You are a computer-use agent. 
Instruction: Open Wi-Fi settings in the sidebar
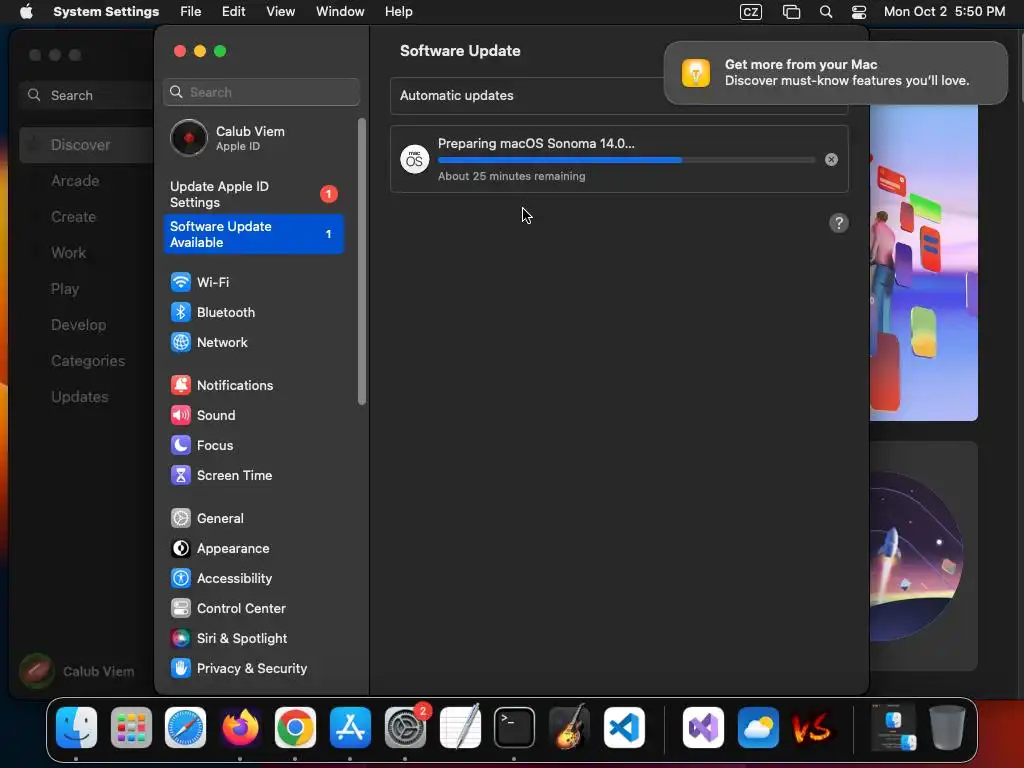[253, 282]
